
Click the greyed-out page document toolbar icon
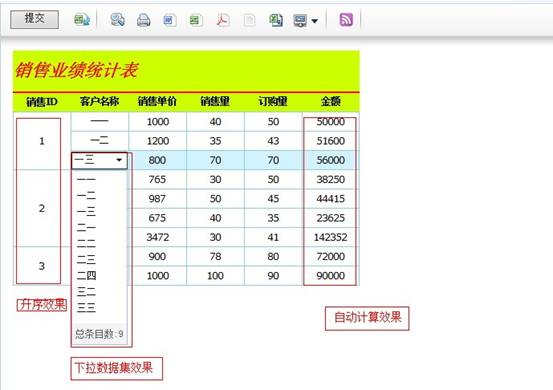coord(249,20)
